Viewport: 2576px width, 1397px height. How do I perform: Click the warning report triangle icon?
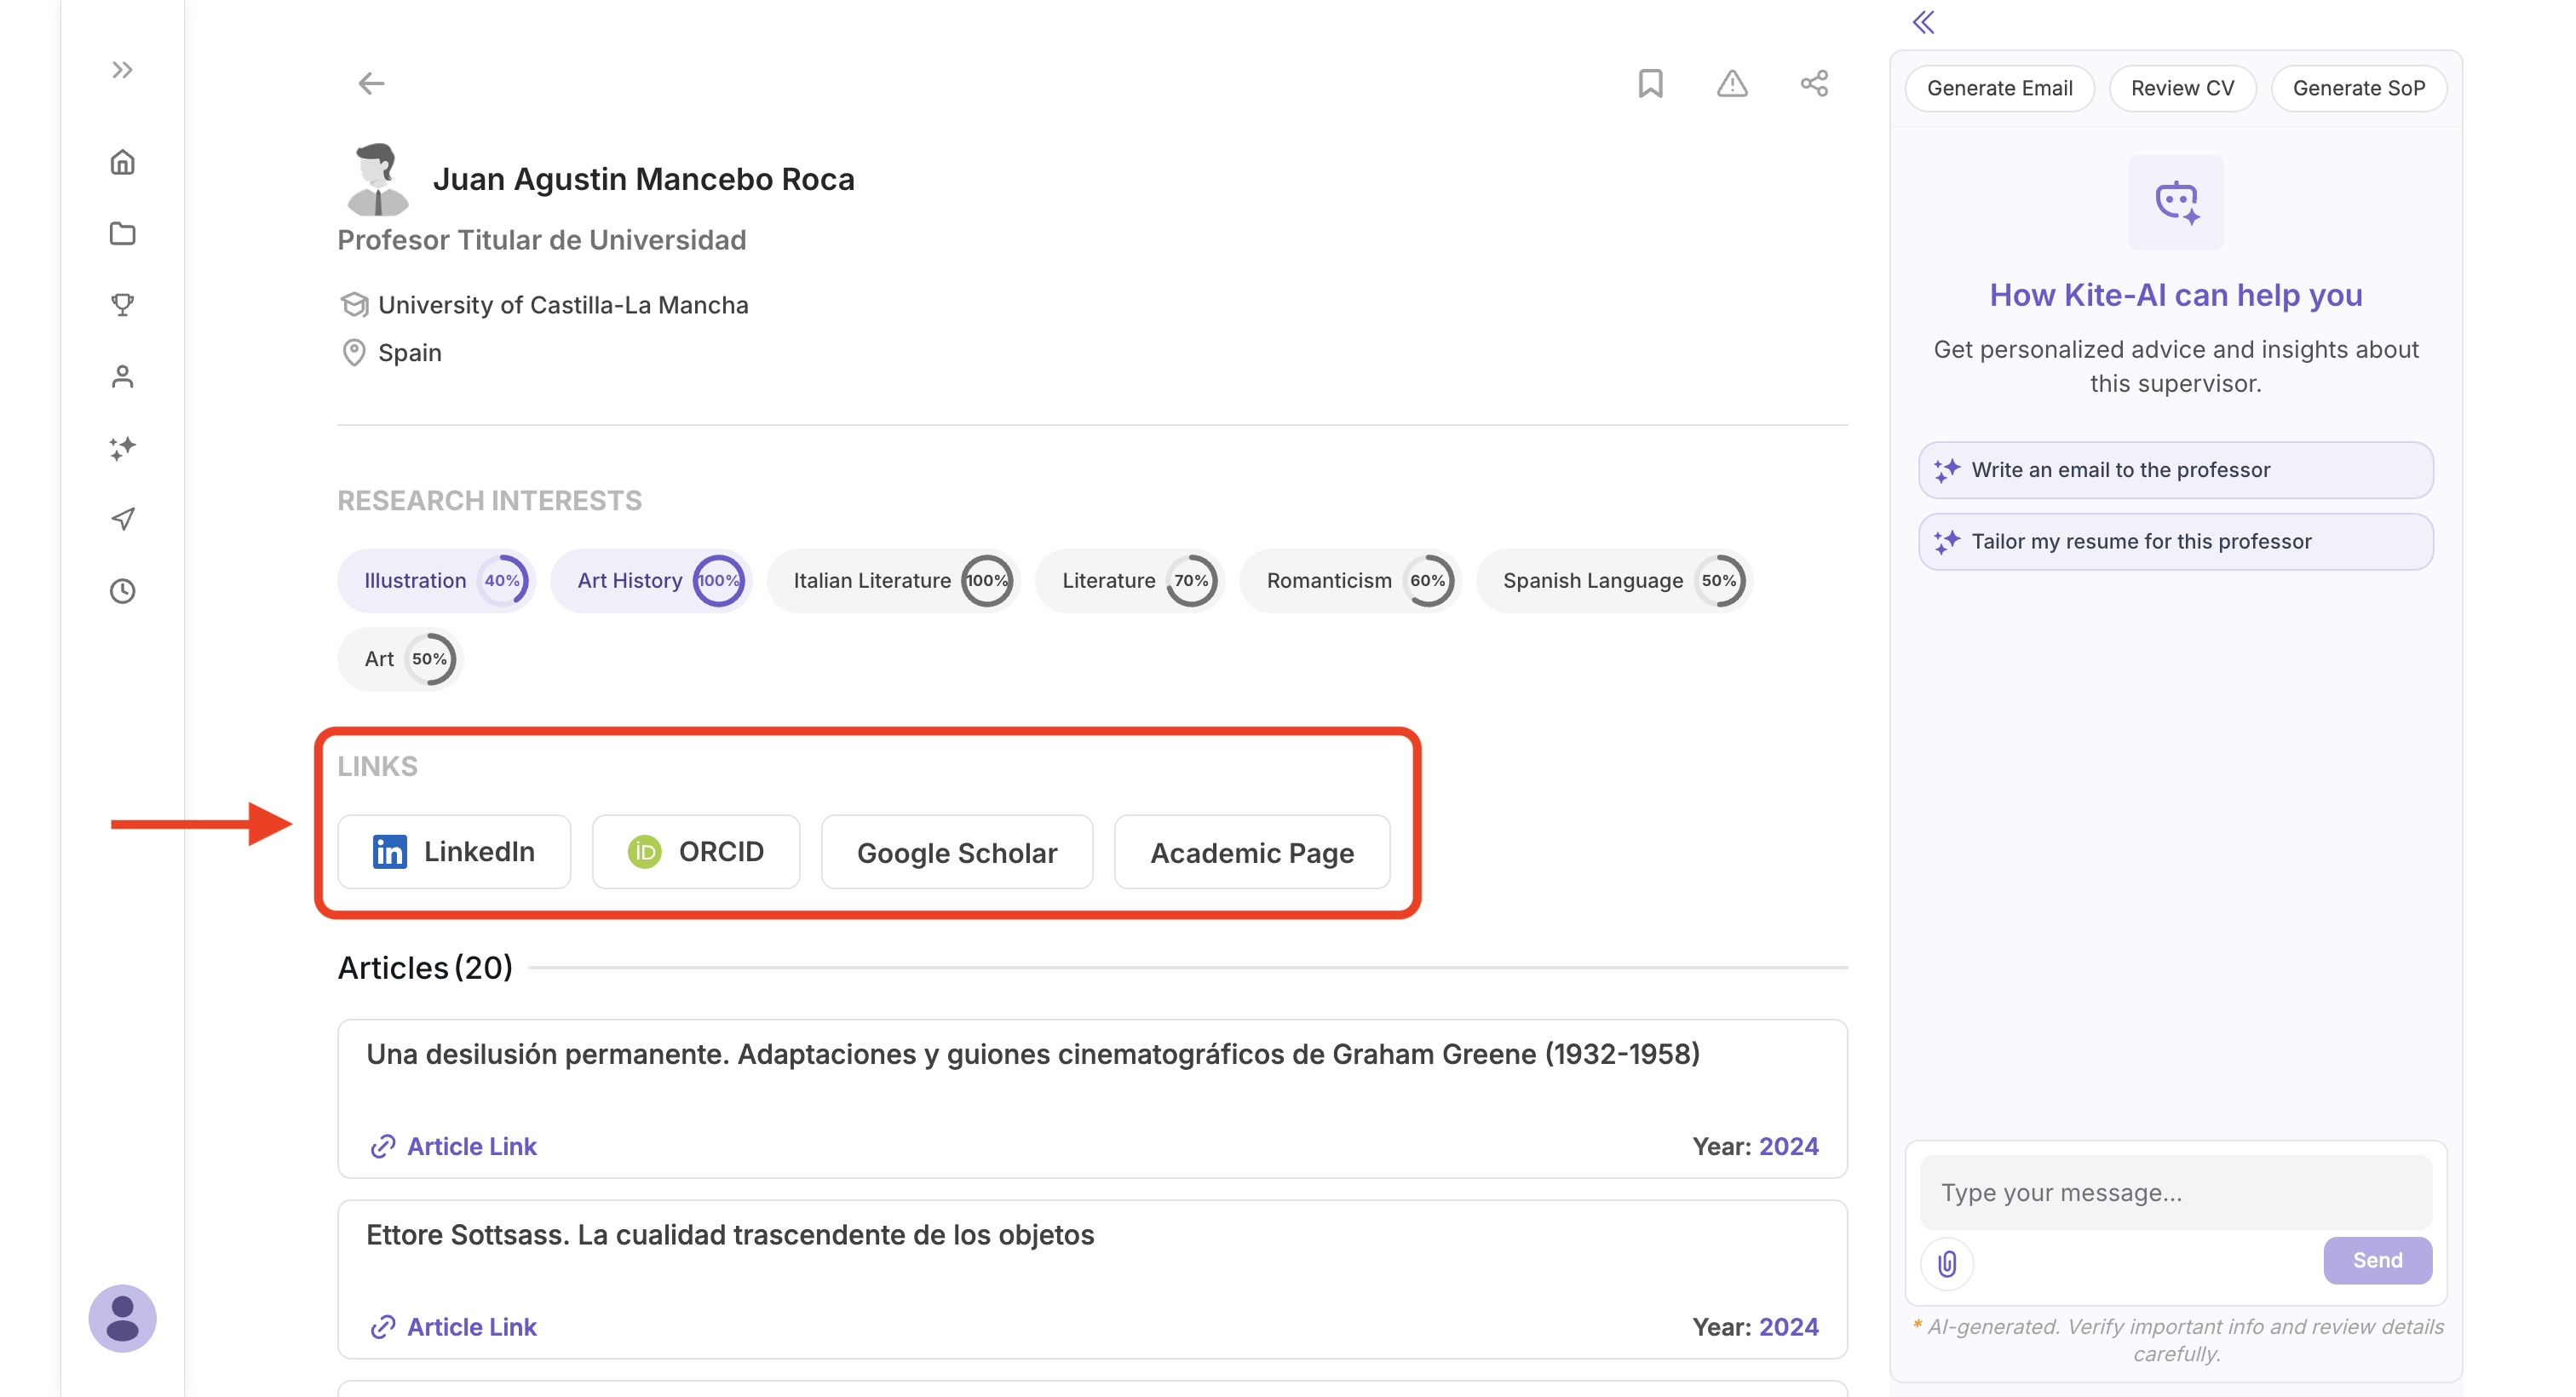[x=1732, y=83]
